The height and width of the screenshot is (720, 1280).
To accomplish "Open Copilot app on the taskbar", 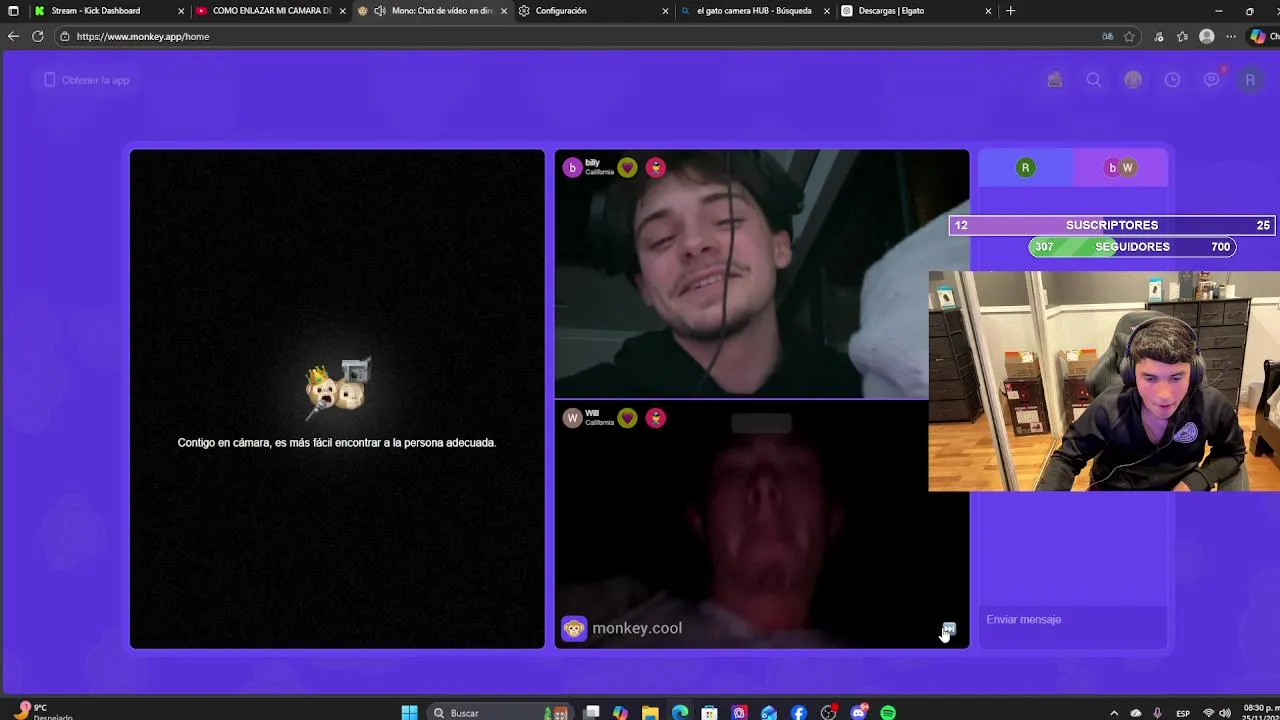I will (621, 712).
